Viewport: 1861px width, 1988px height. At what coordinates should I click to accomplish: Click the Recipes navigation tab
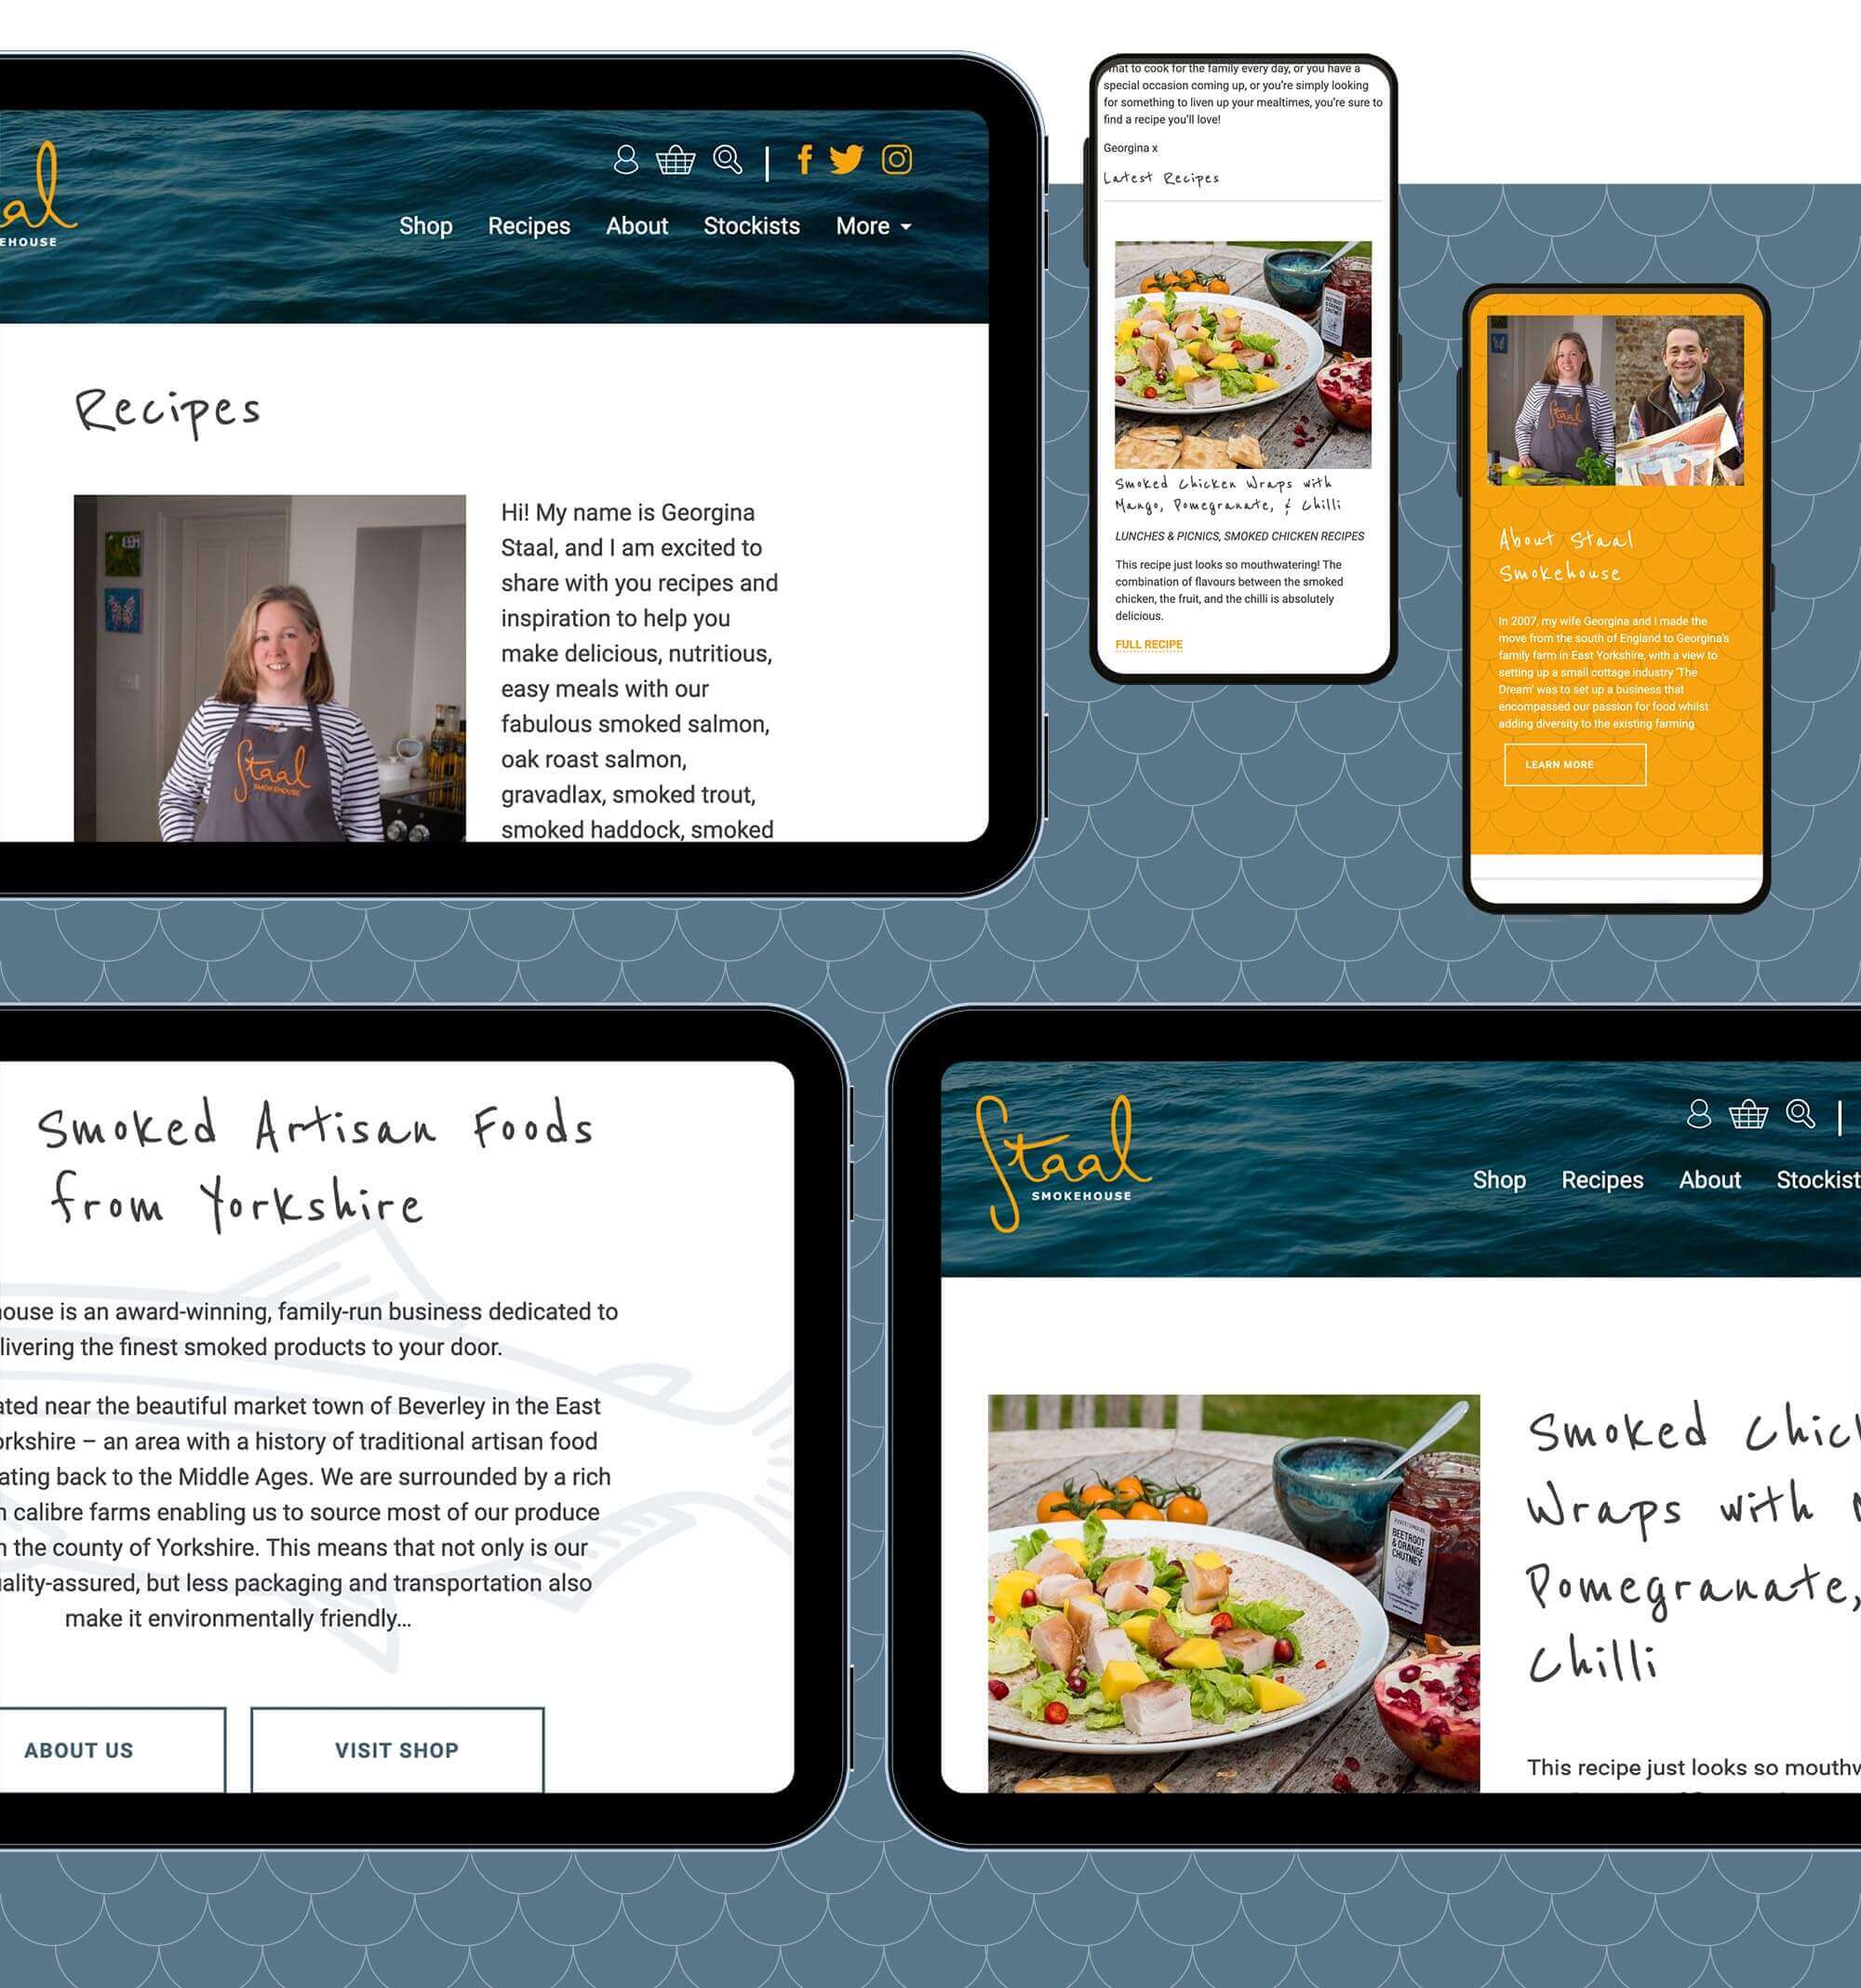click(x=529, y=224)
